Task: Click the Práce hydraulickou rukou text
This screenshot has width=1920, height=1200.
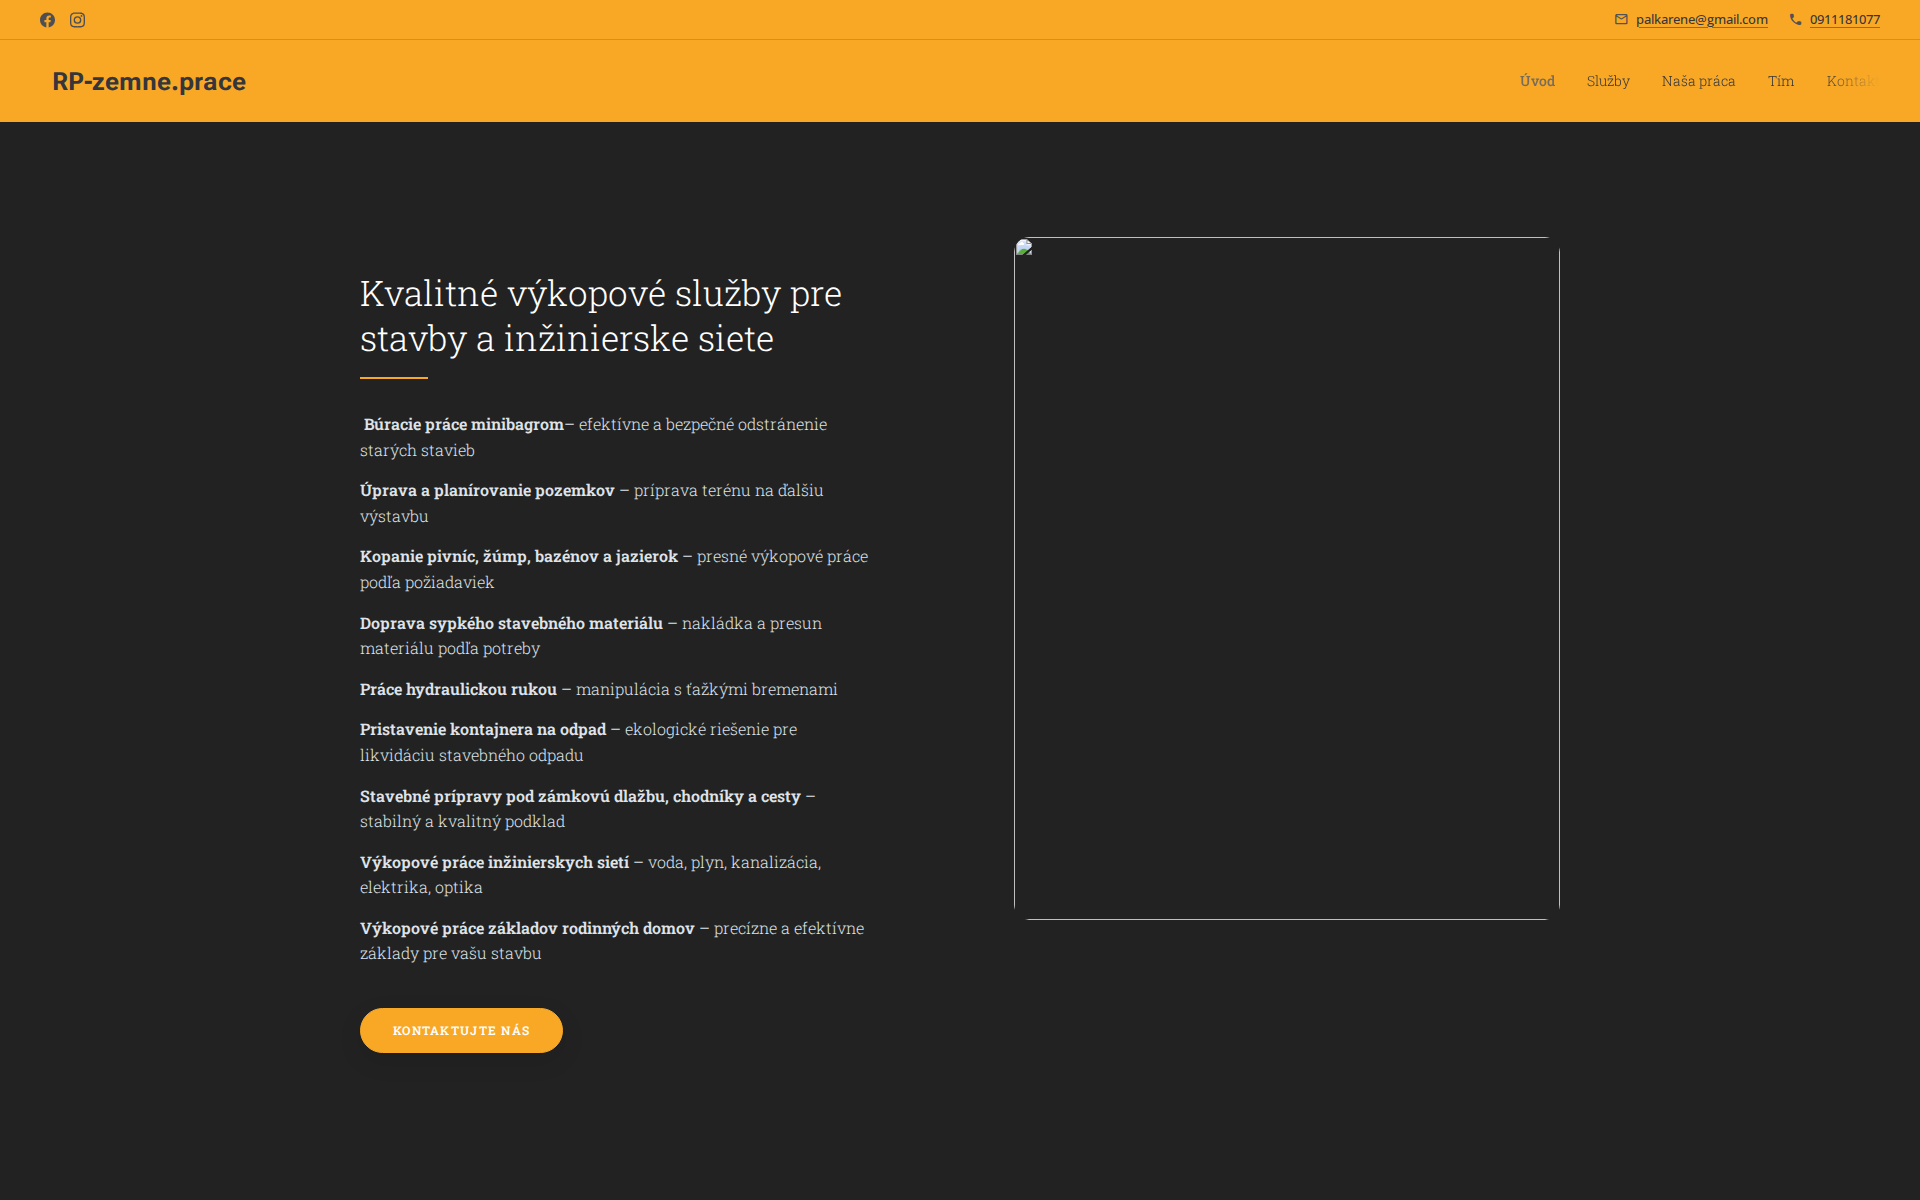Action: click(457, 689)
